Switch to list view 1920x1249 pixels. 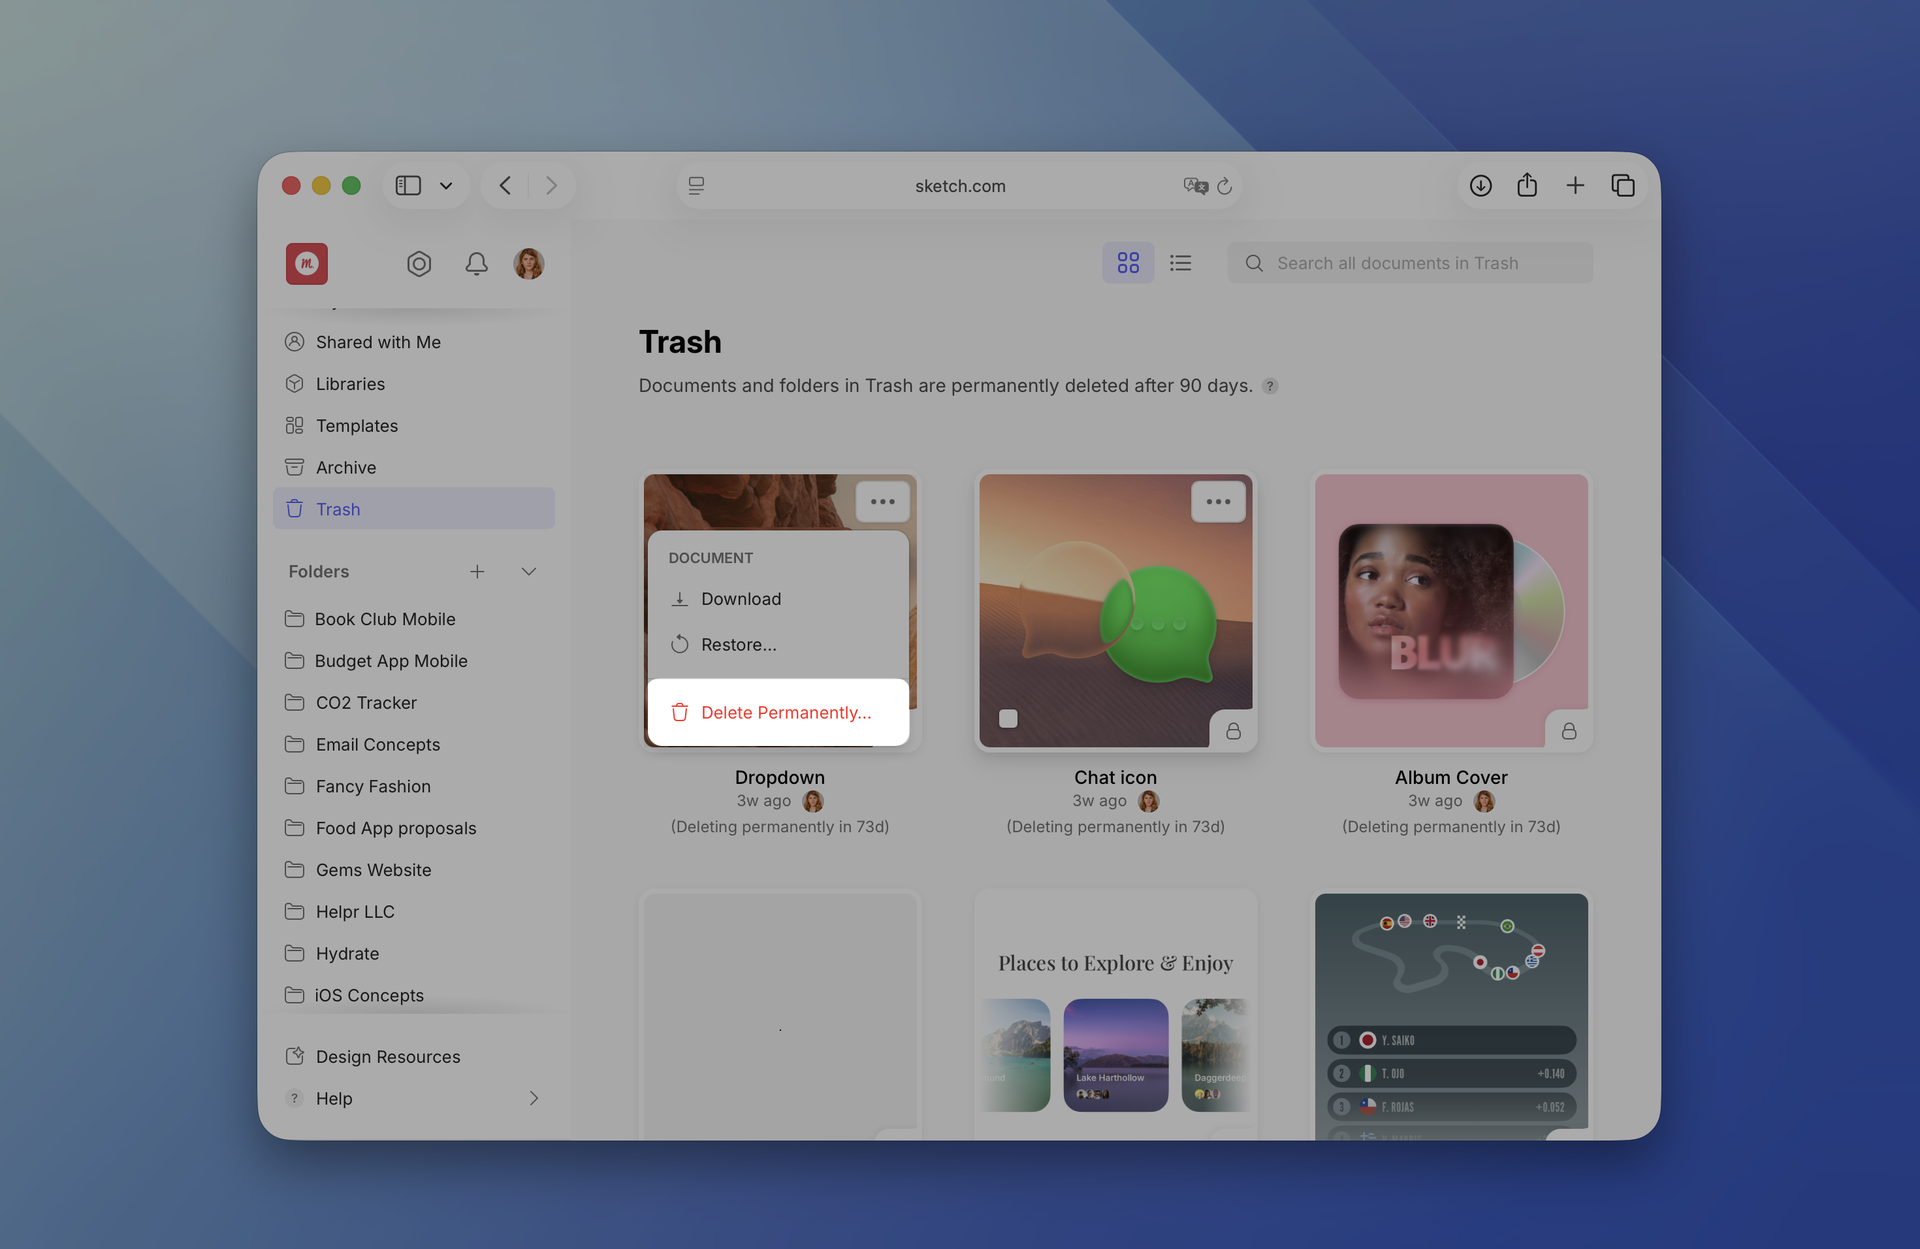point(1181,263)
